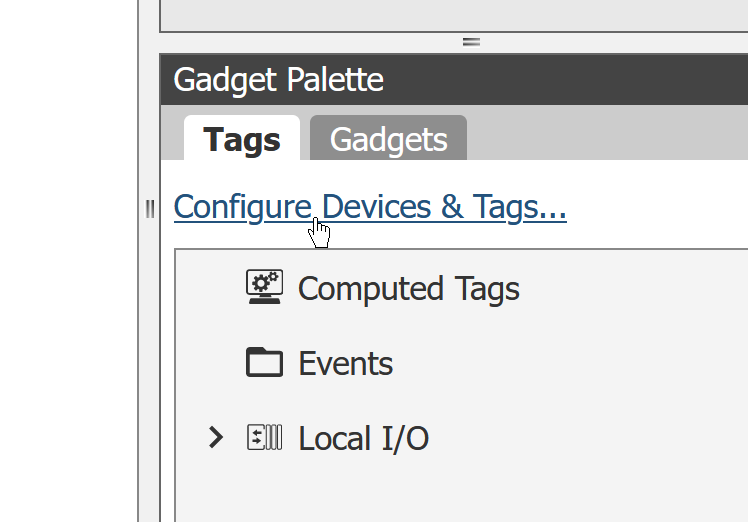Click the word Configure in the blue link

pyautogui.click(x=243, y=207)
